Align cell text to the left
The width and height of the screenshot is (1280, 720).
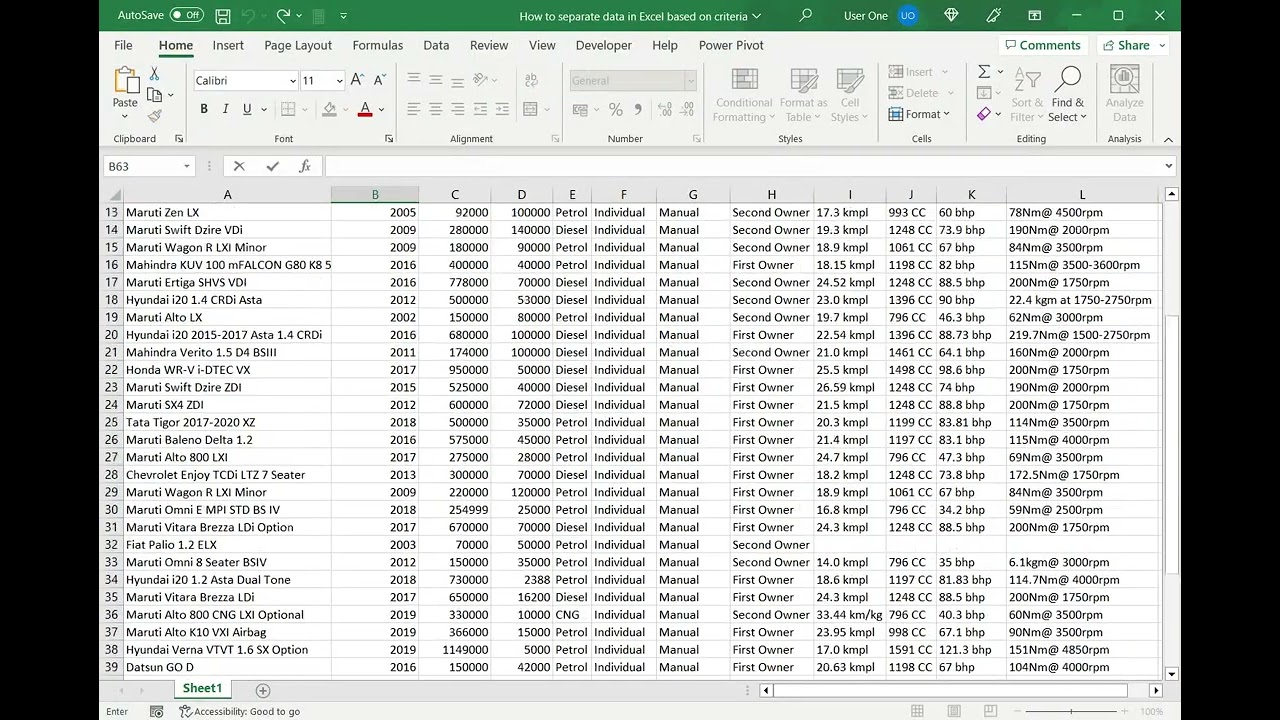coord(413,109)
